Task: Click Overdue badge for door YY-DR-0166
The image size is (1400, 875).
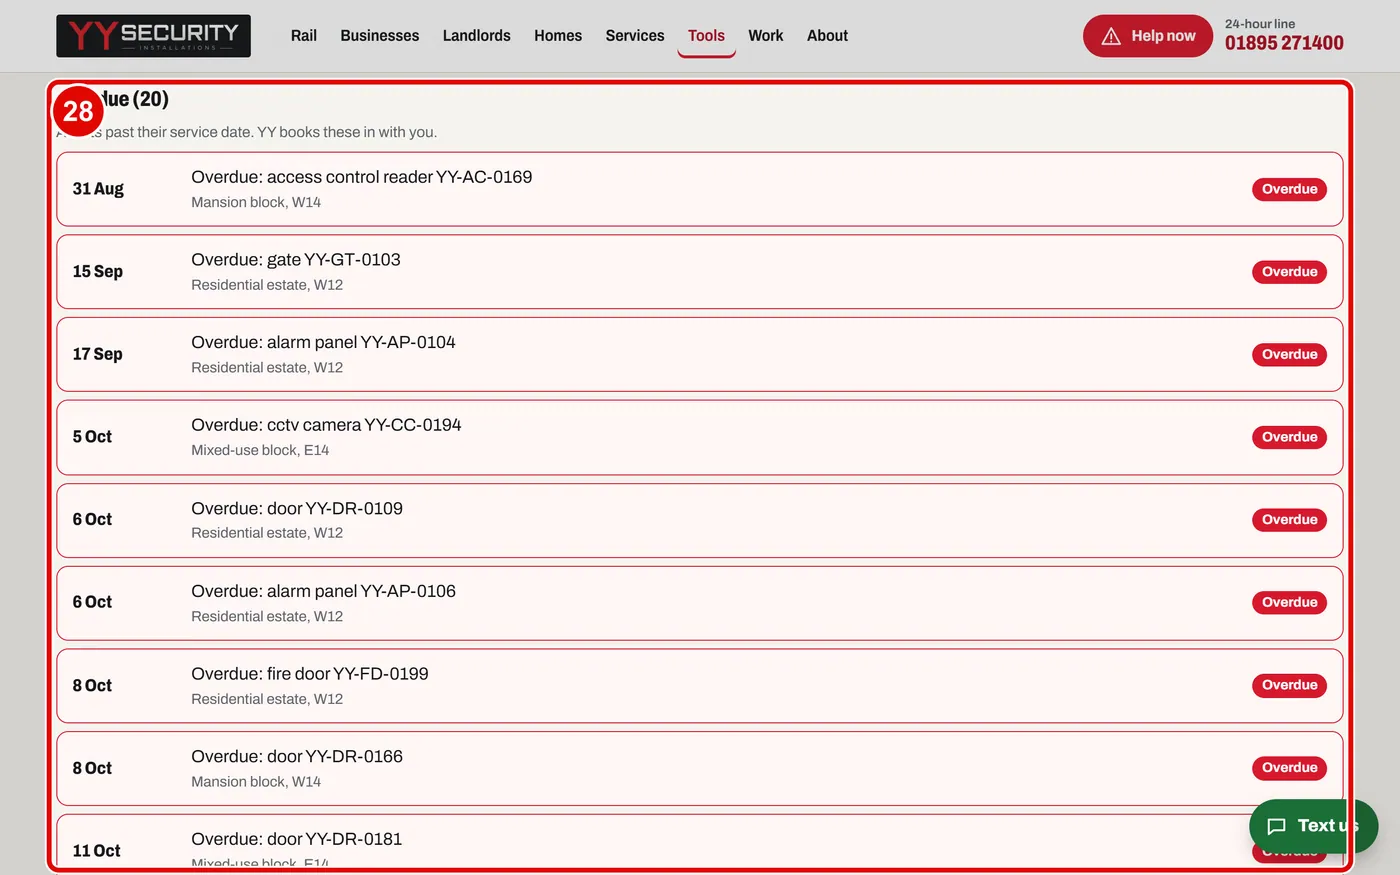Action: coord(1289,768)
